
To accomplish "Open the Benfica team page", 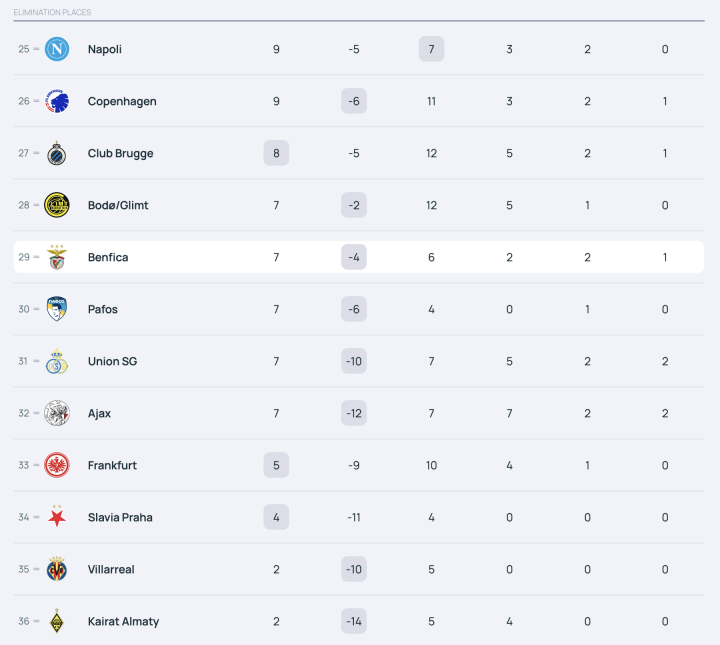I will [108, 257].
